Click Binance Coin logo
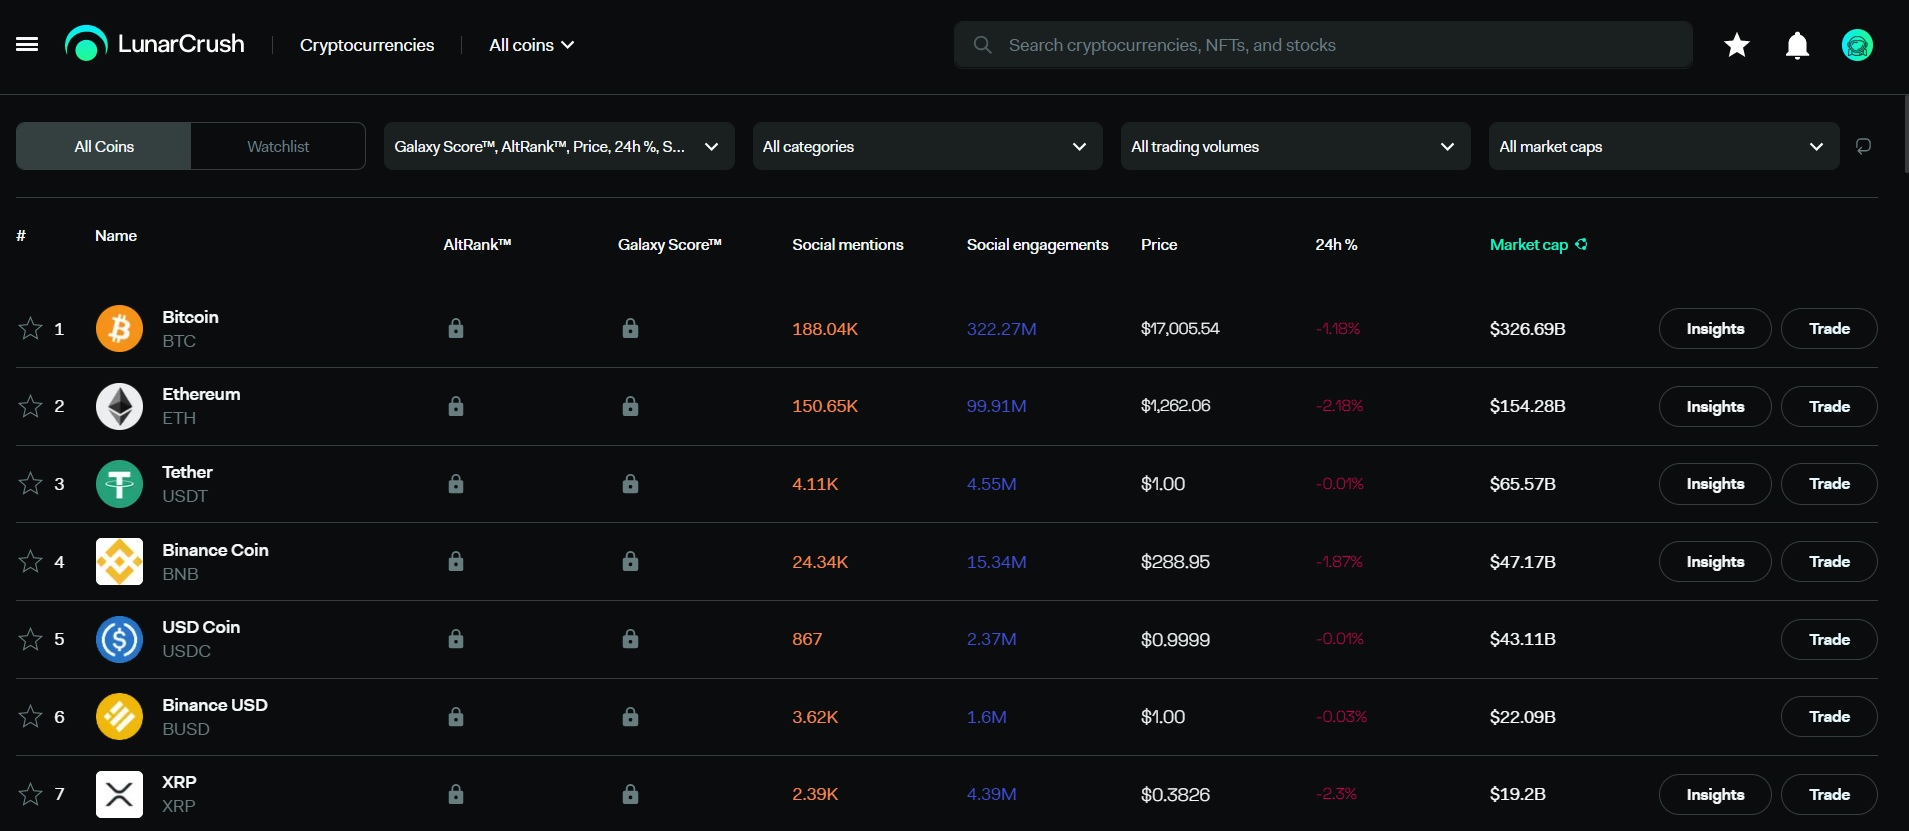 pyautogui.click(x=119, y=562)
